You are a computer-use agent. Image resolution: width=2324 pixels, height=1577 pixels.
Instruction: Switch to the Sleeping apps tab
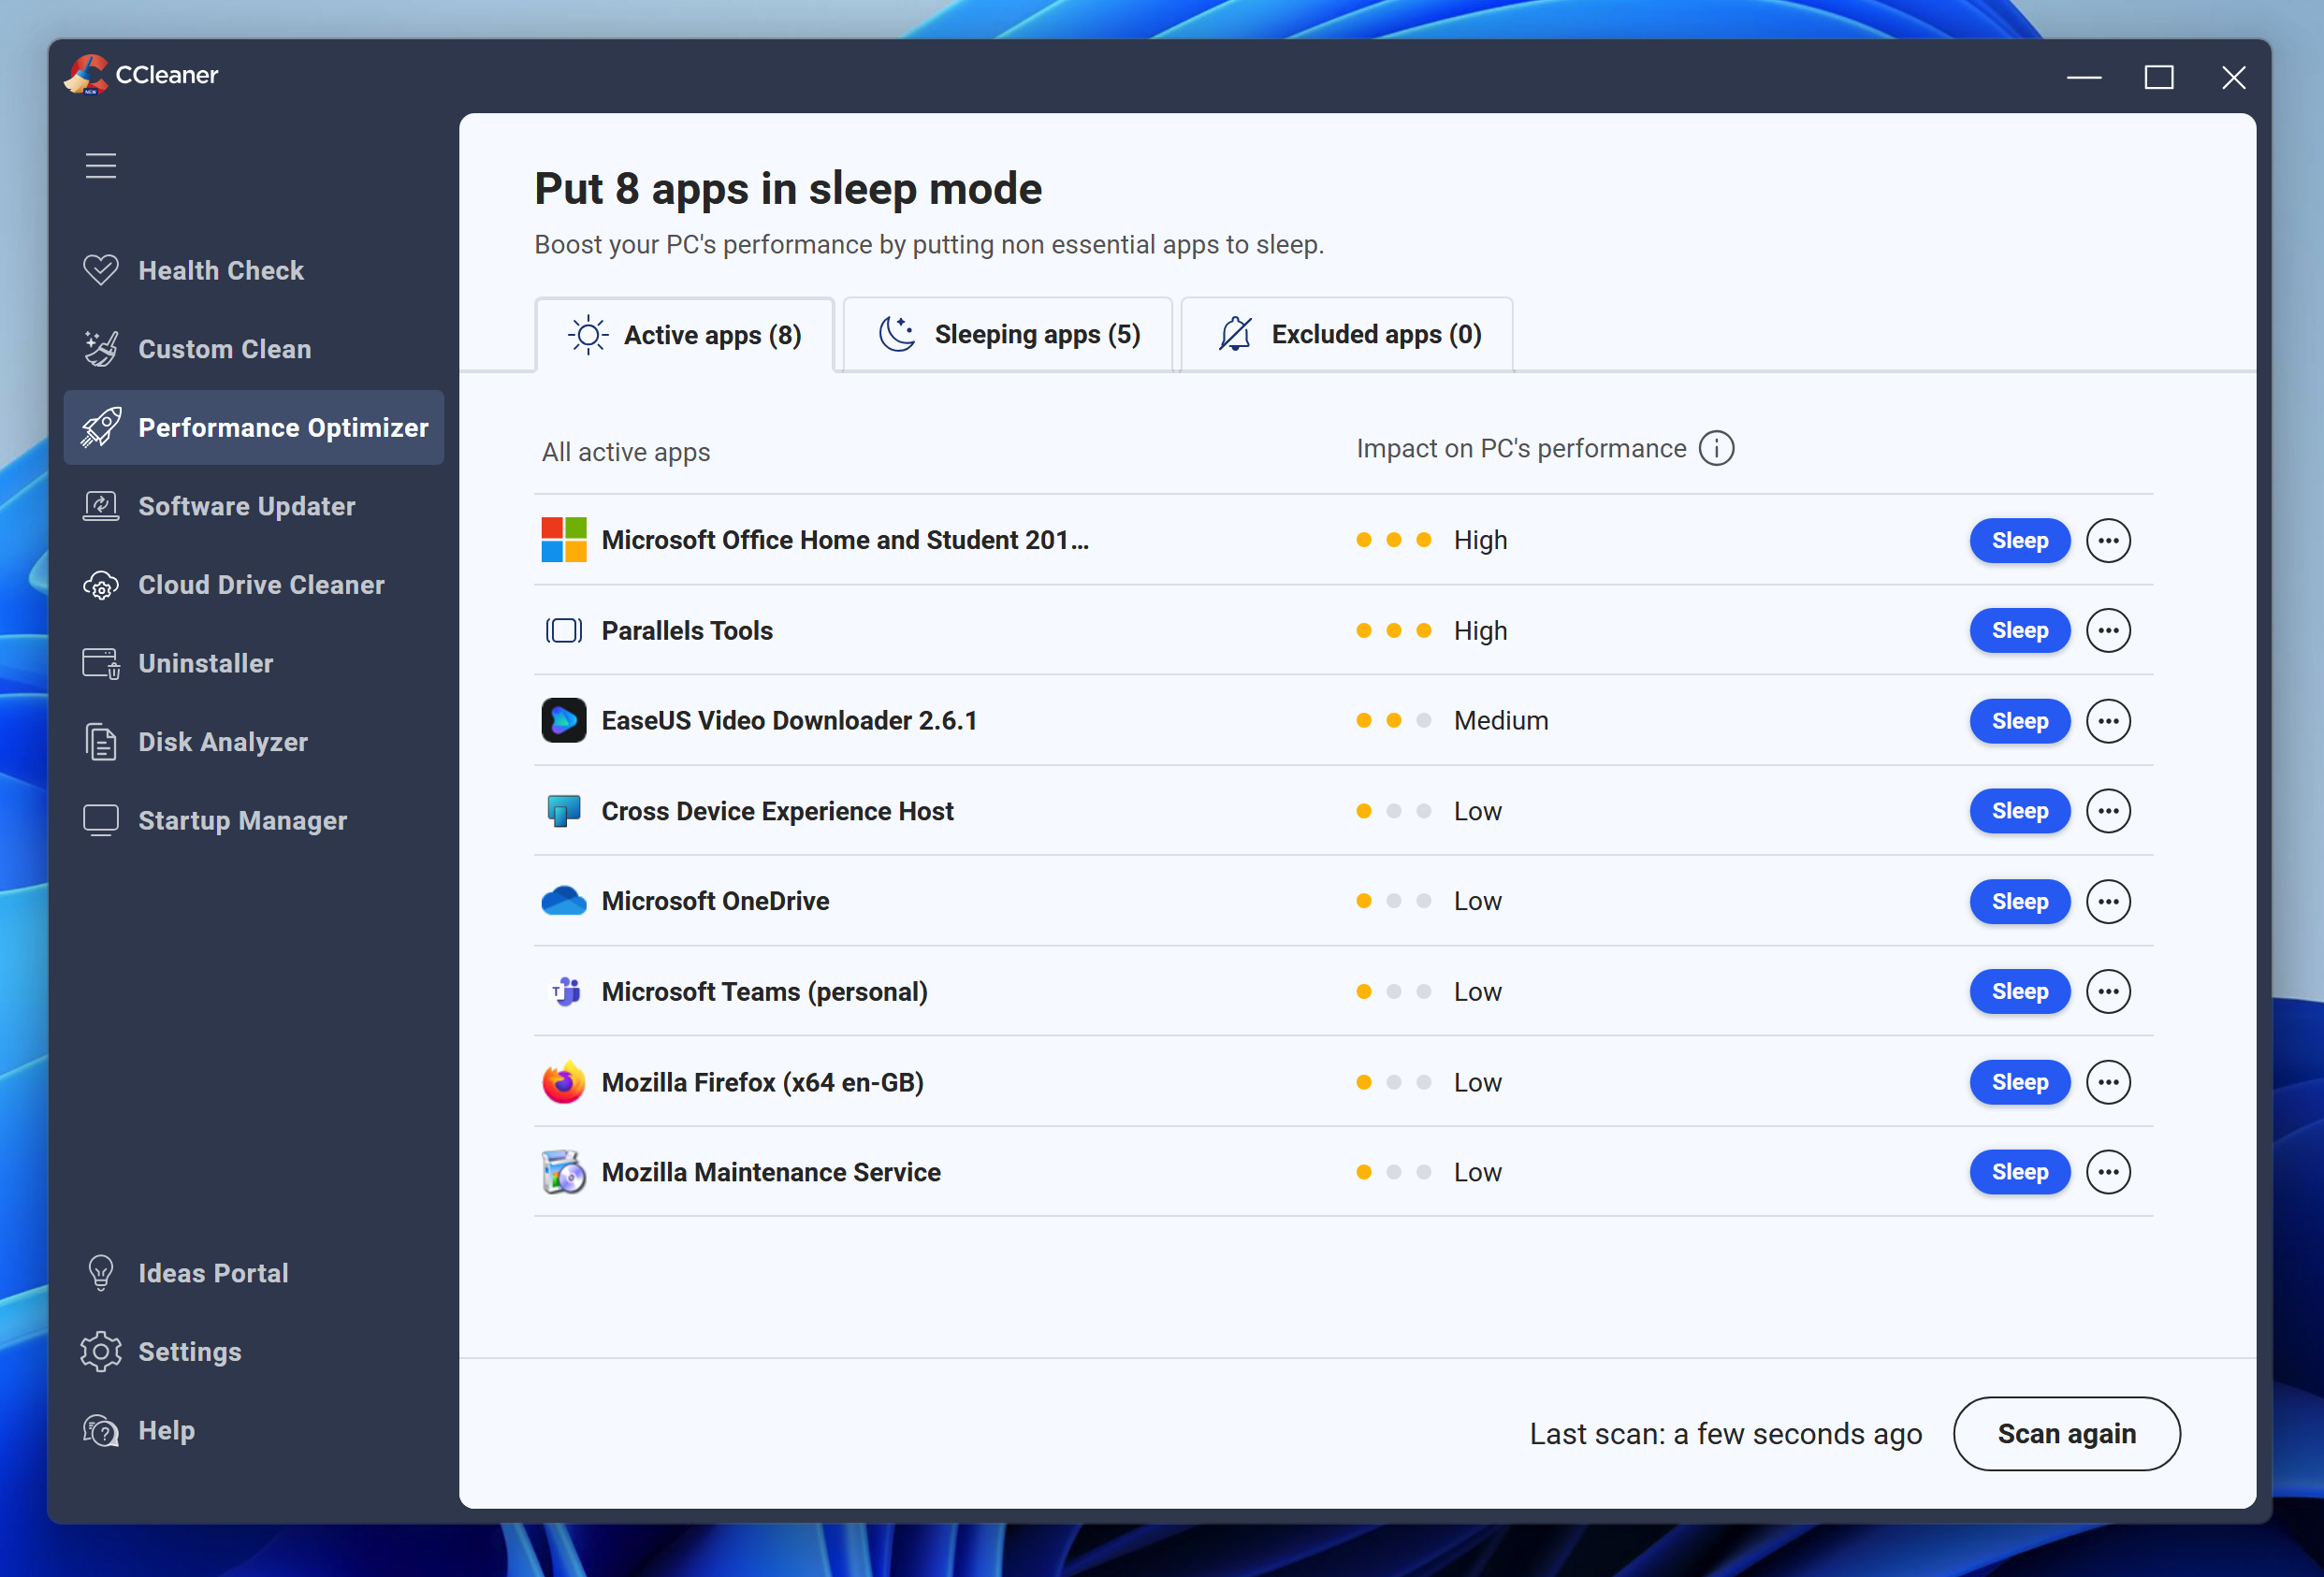click(1008, 335)
